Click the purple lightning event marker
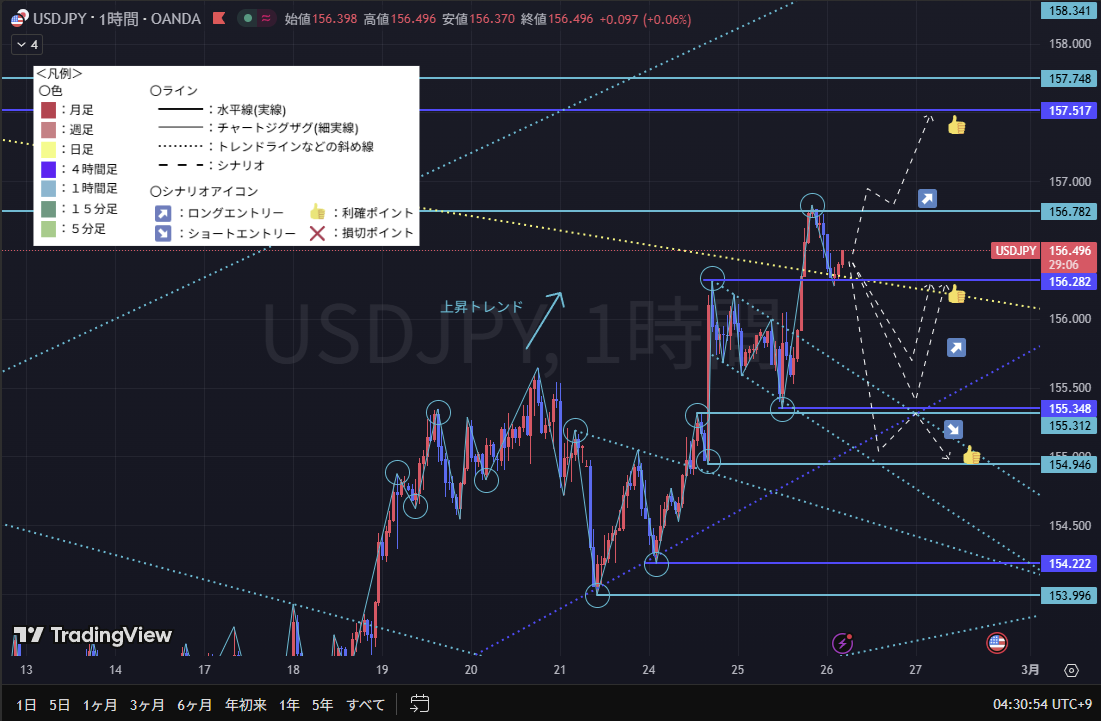This screenshot has width=1101, height=721. click(843, 643)
